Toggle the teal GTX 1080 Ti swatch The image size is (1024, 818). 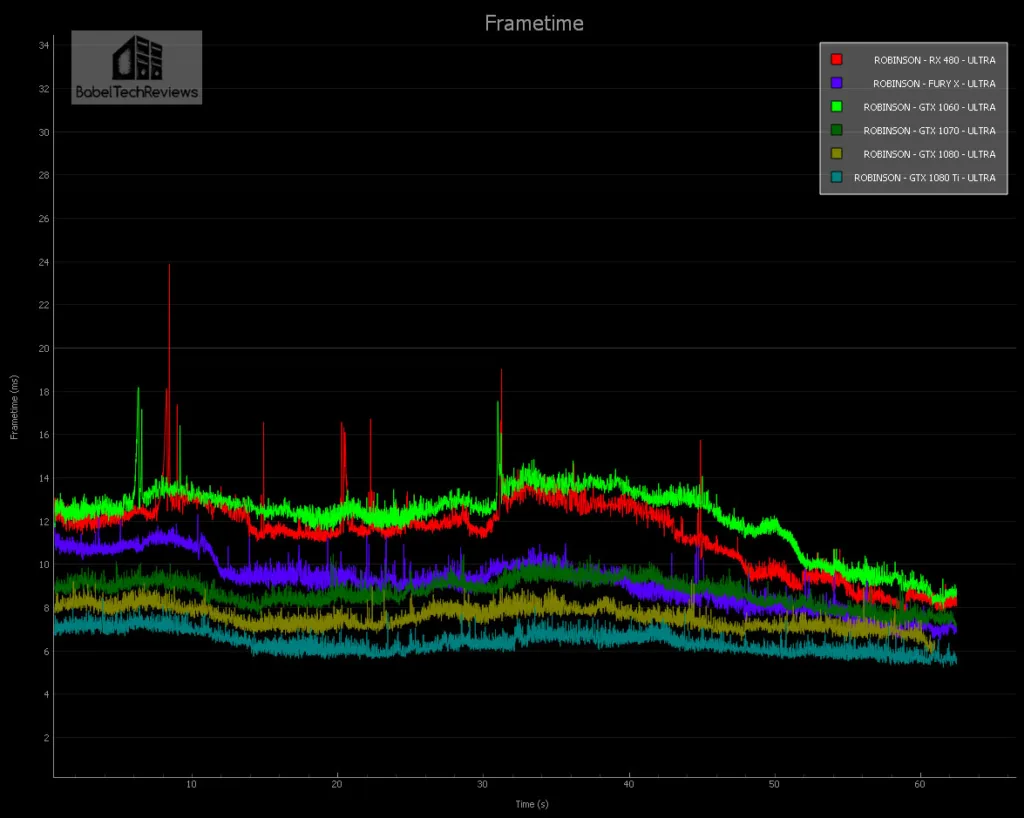[837, 177]
